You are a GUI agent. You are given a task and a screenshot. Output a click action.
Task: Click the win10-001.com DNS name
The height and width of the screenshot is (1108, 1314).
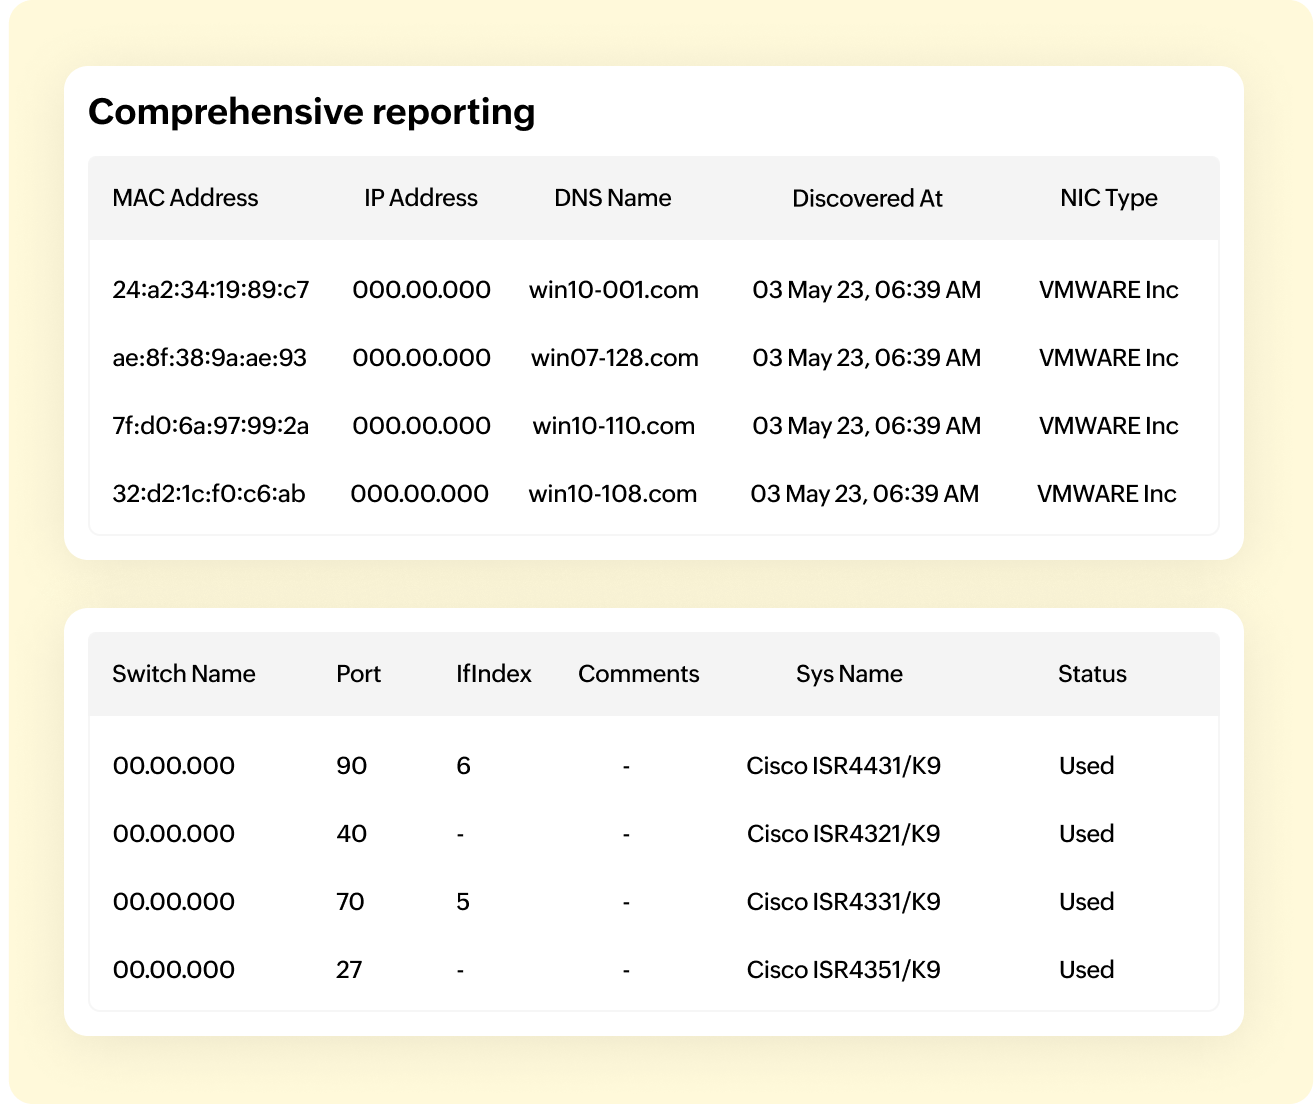[614, 290]
